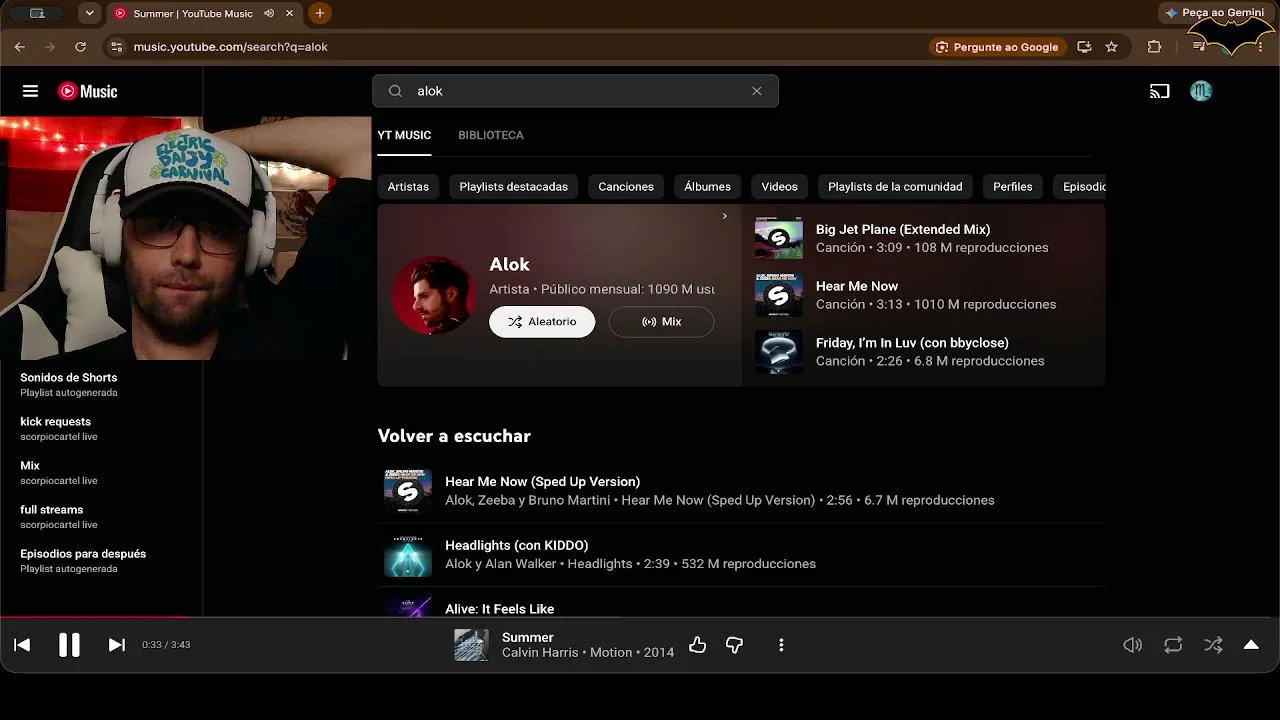Image resolution: width=1280 pixels, height=720 pixels.
Task: Mute the tab via speaker icon
Action: [x=269, y=13]
